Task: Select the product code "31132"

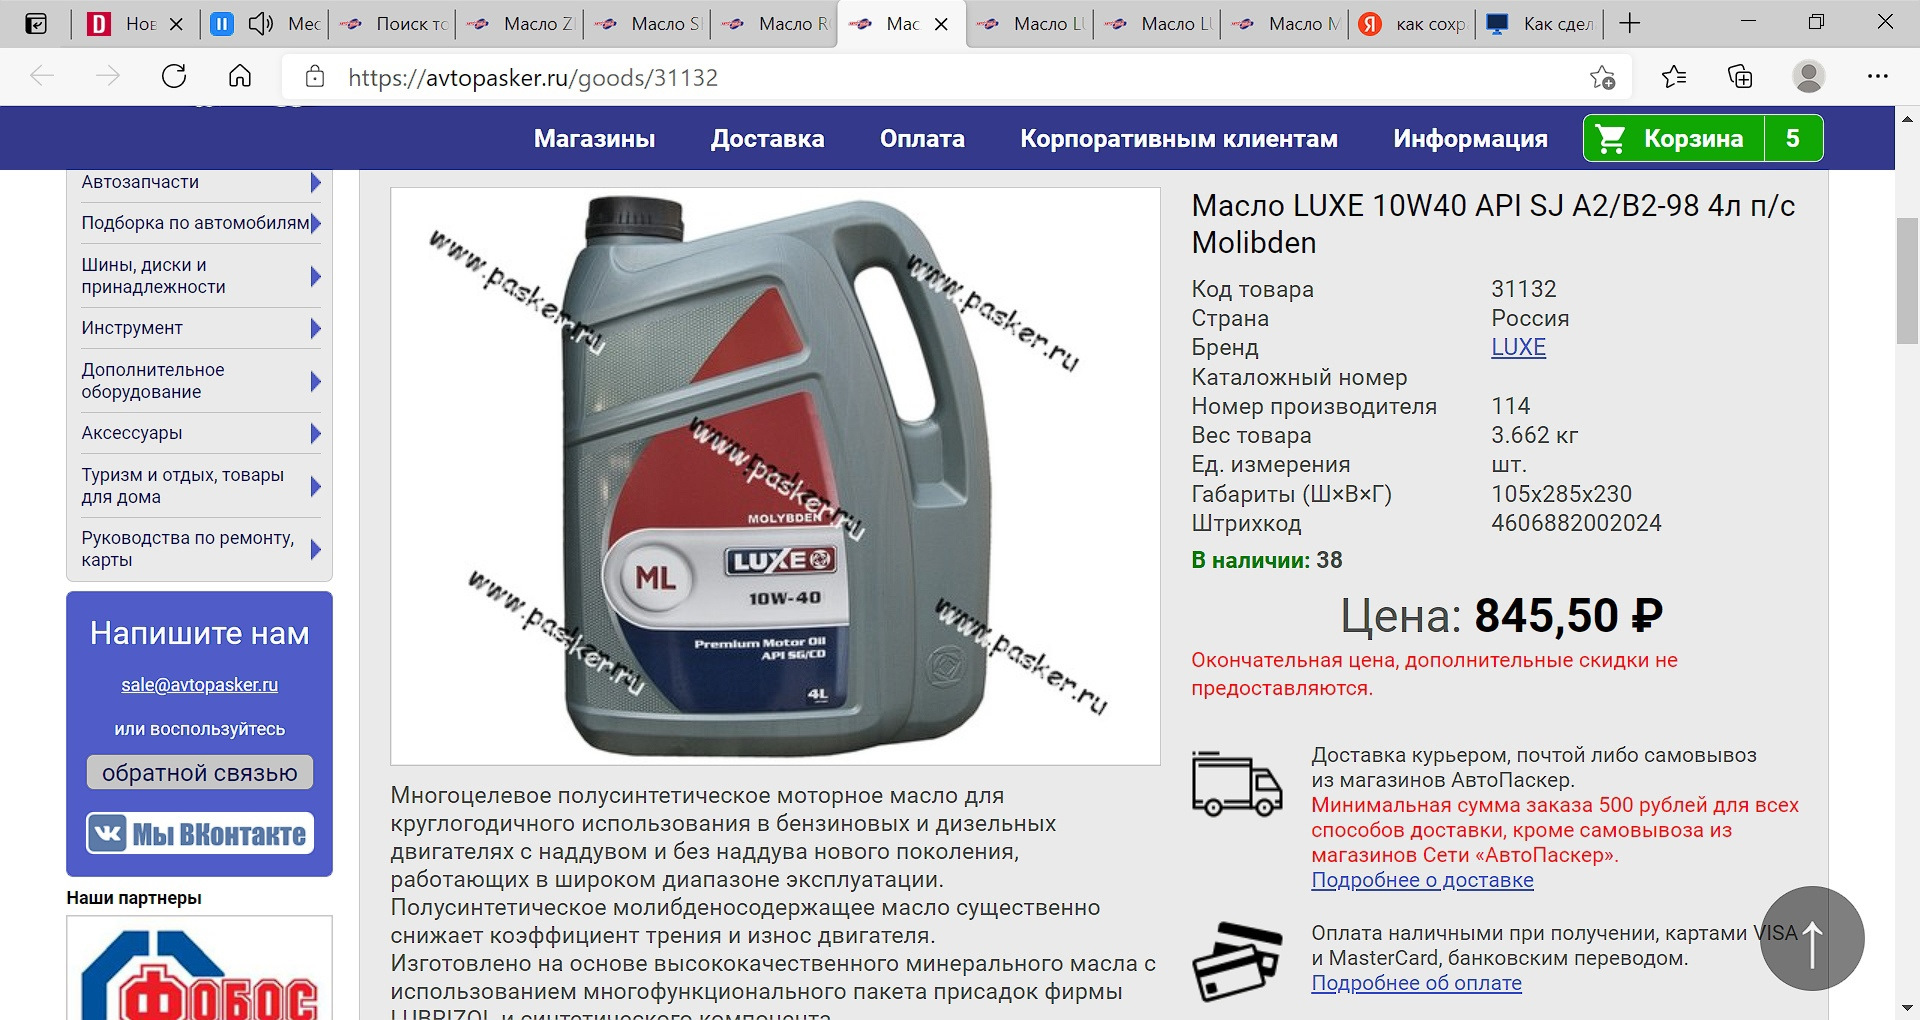Action: 1523,289
